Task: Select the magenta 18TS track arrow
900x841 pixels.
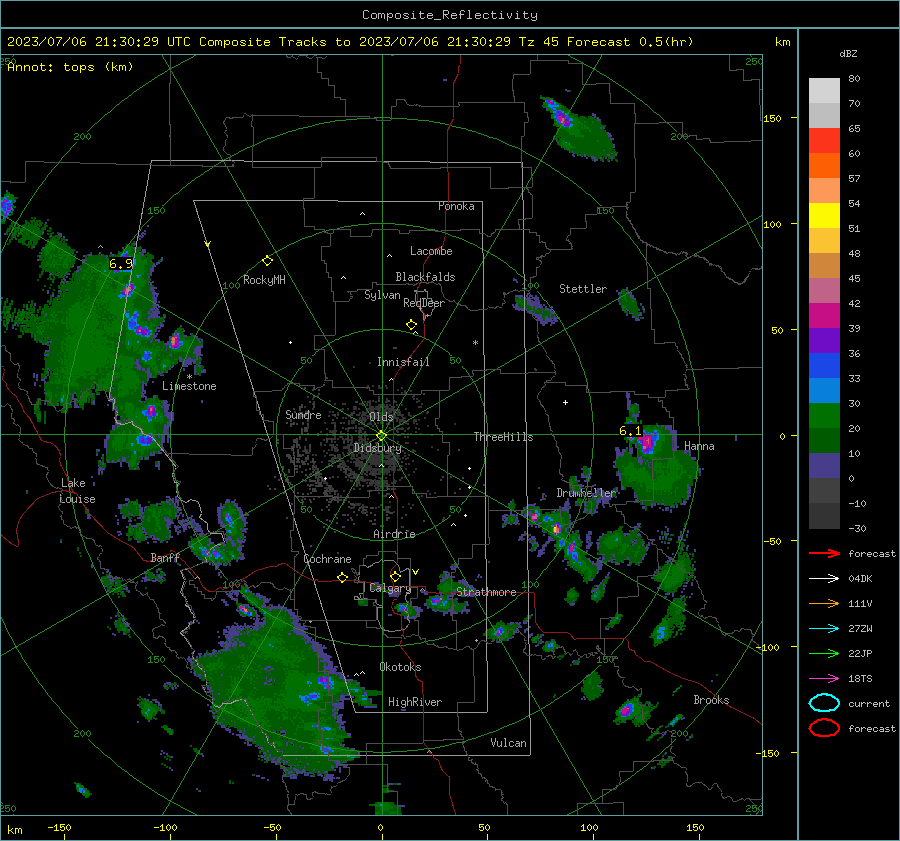Action: click(x=824, y=679)
